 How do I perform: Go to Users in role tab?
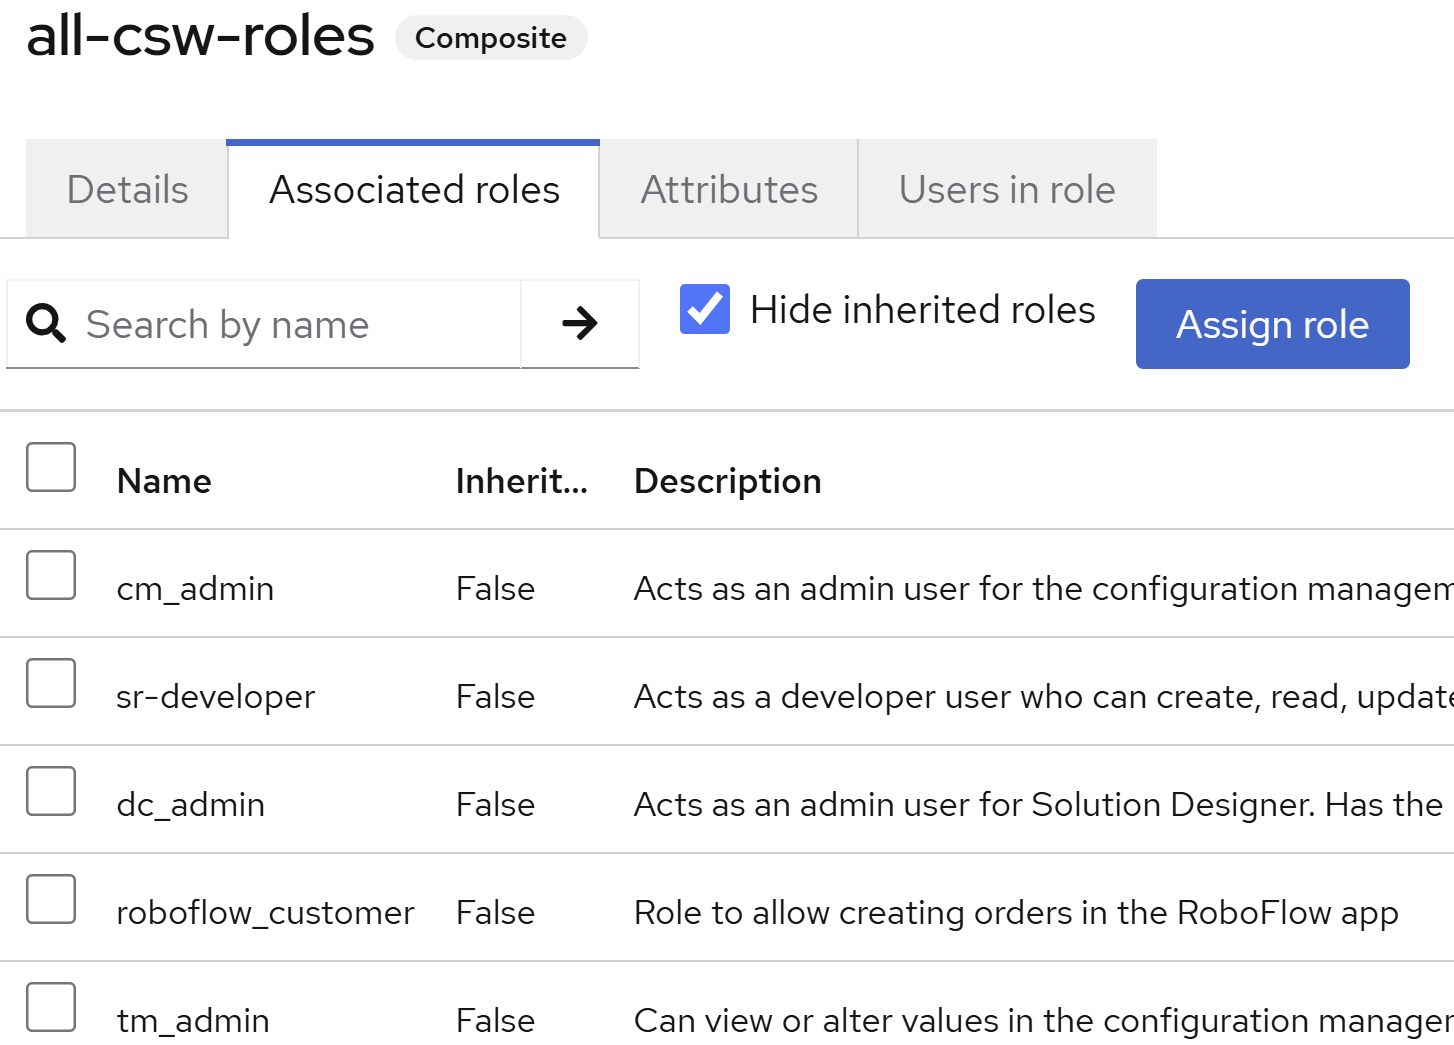[1007, 190]
